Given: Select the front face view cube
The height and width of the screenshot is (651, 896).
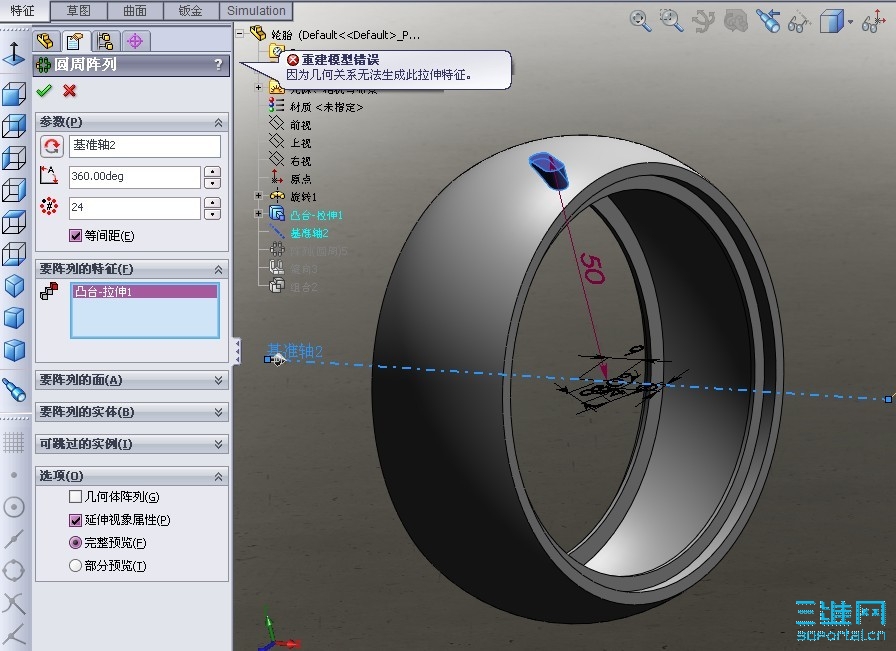Looking at the screenshot, I should (14, 94).
